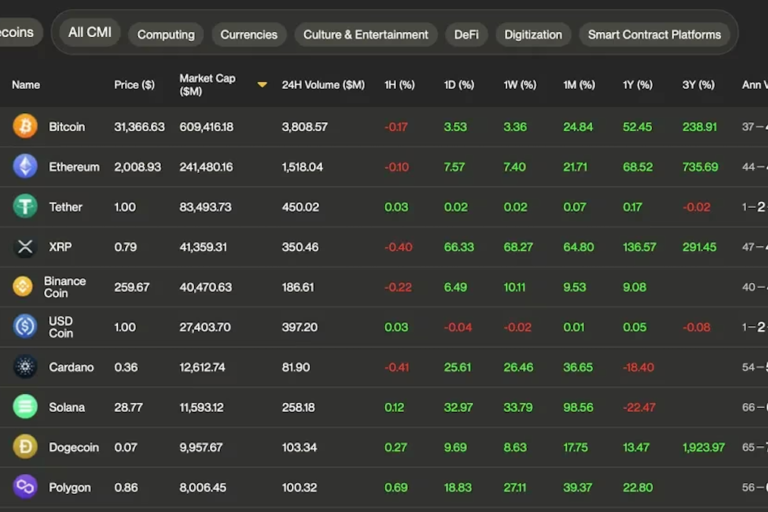Screen dimensions: 768x512
Task: Click the Ethereum diamond logo icon
Action: 25,167
